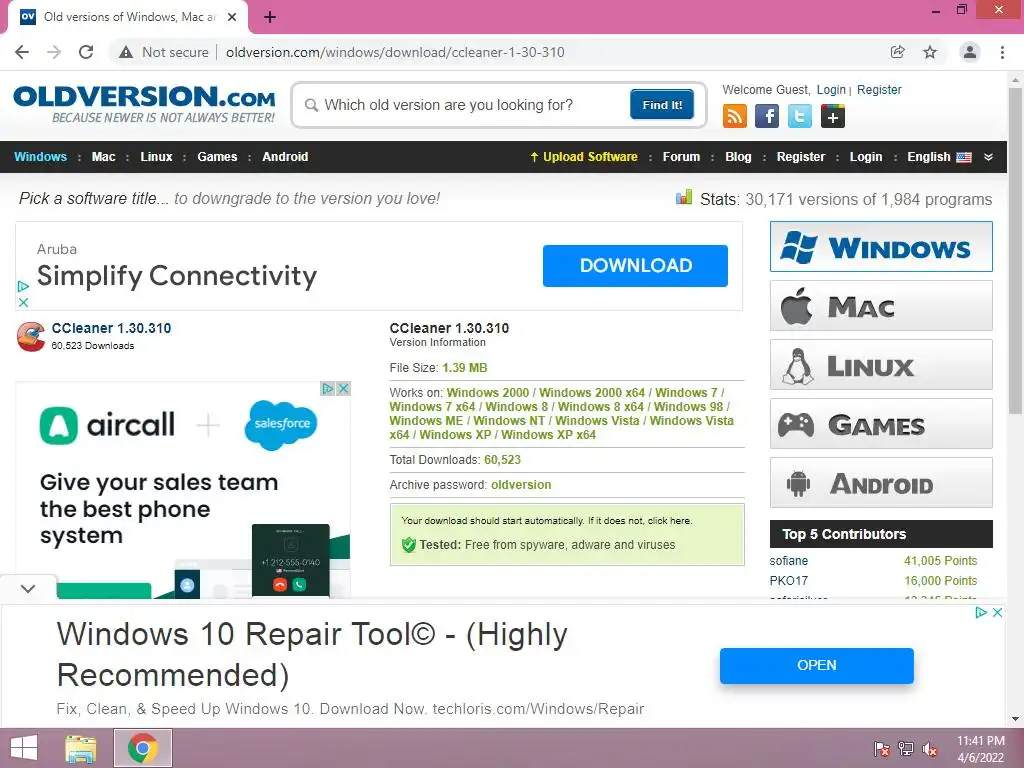Click AdChoices icon on aircall ad
The image size is (1024, 768).
point(328,389)
